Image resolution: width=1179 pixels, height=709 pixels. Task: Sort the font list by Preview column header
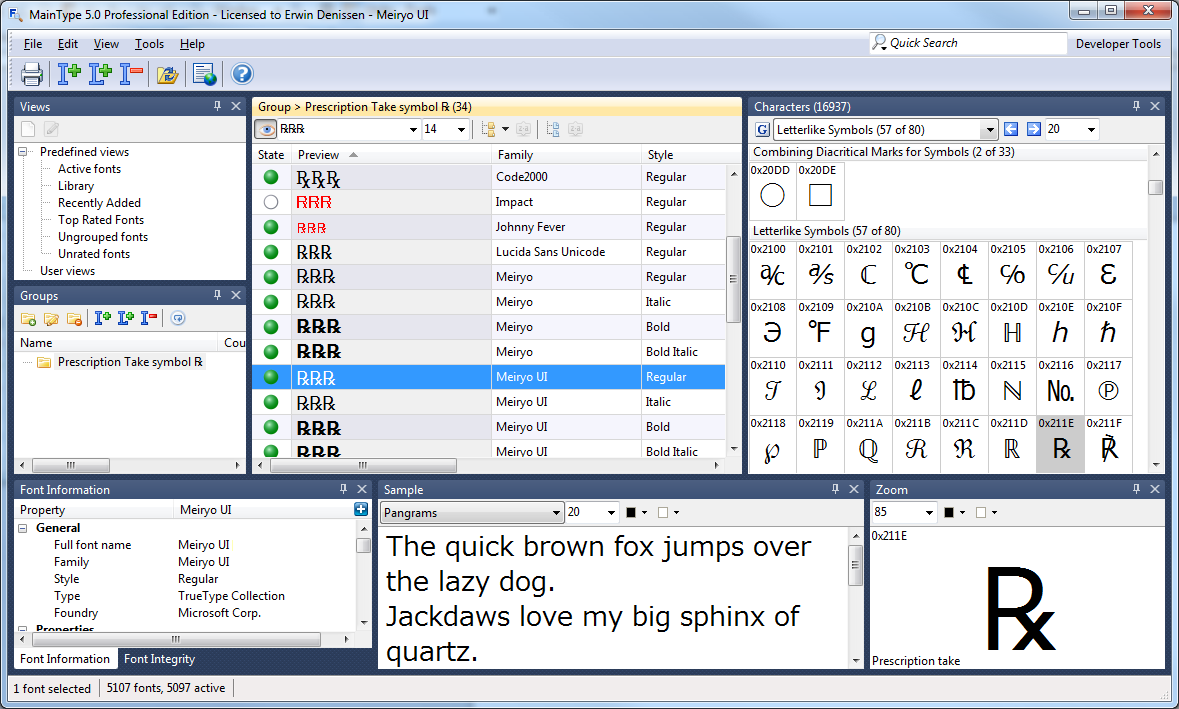point(391,155)
